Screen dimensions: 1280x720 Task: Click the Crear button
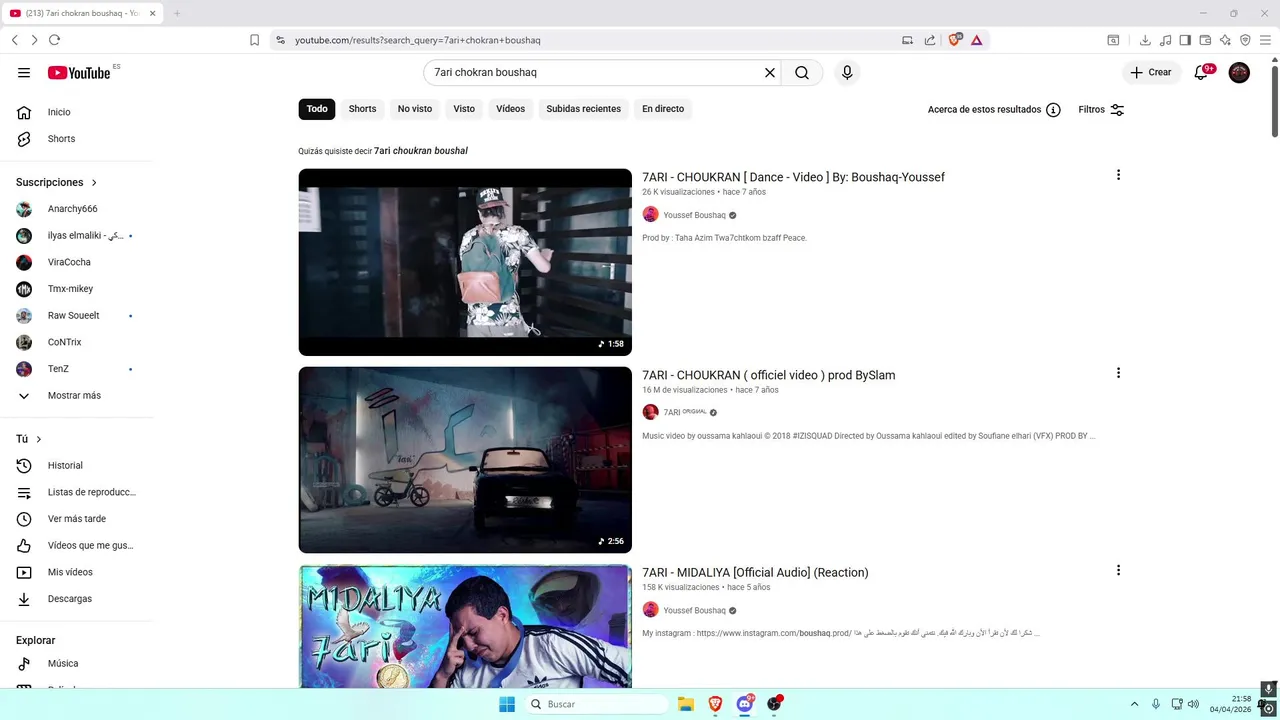[x=1150, y=72]
